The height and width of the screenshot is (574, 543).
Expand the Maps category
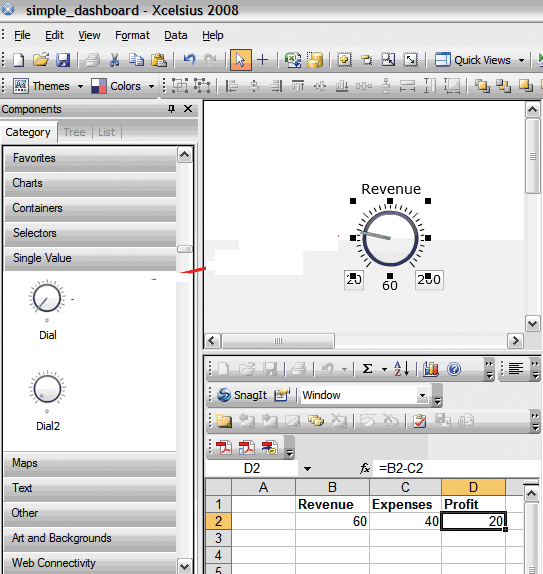[x=90, y=464]
